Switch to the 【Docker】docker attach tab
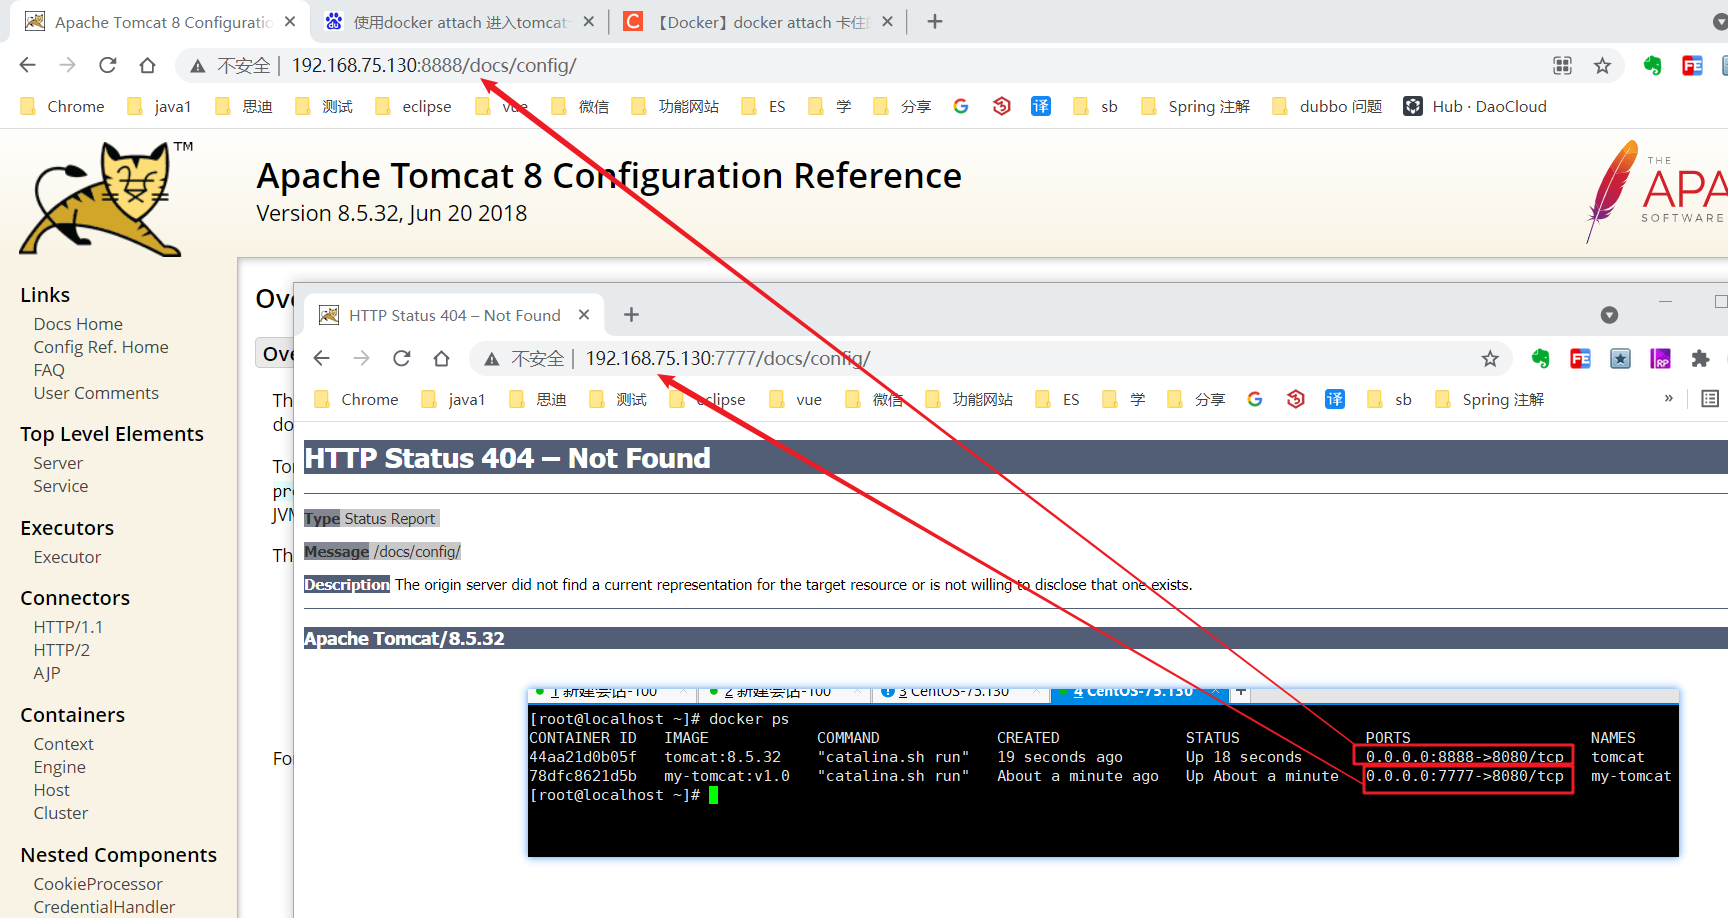Viewport: 1728px width, 918px height. coord(760,21)
